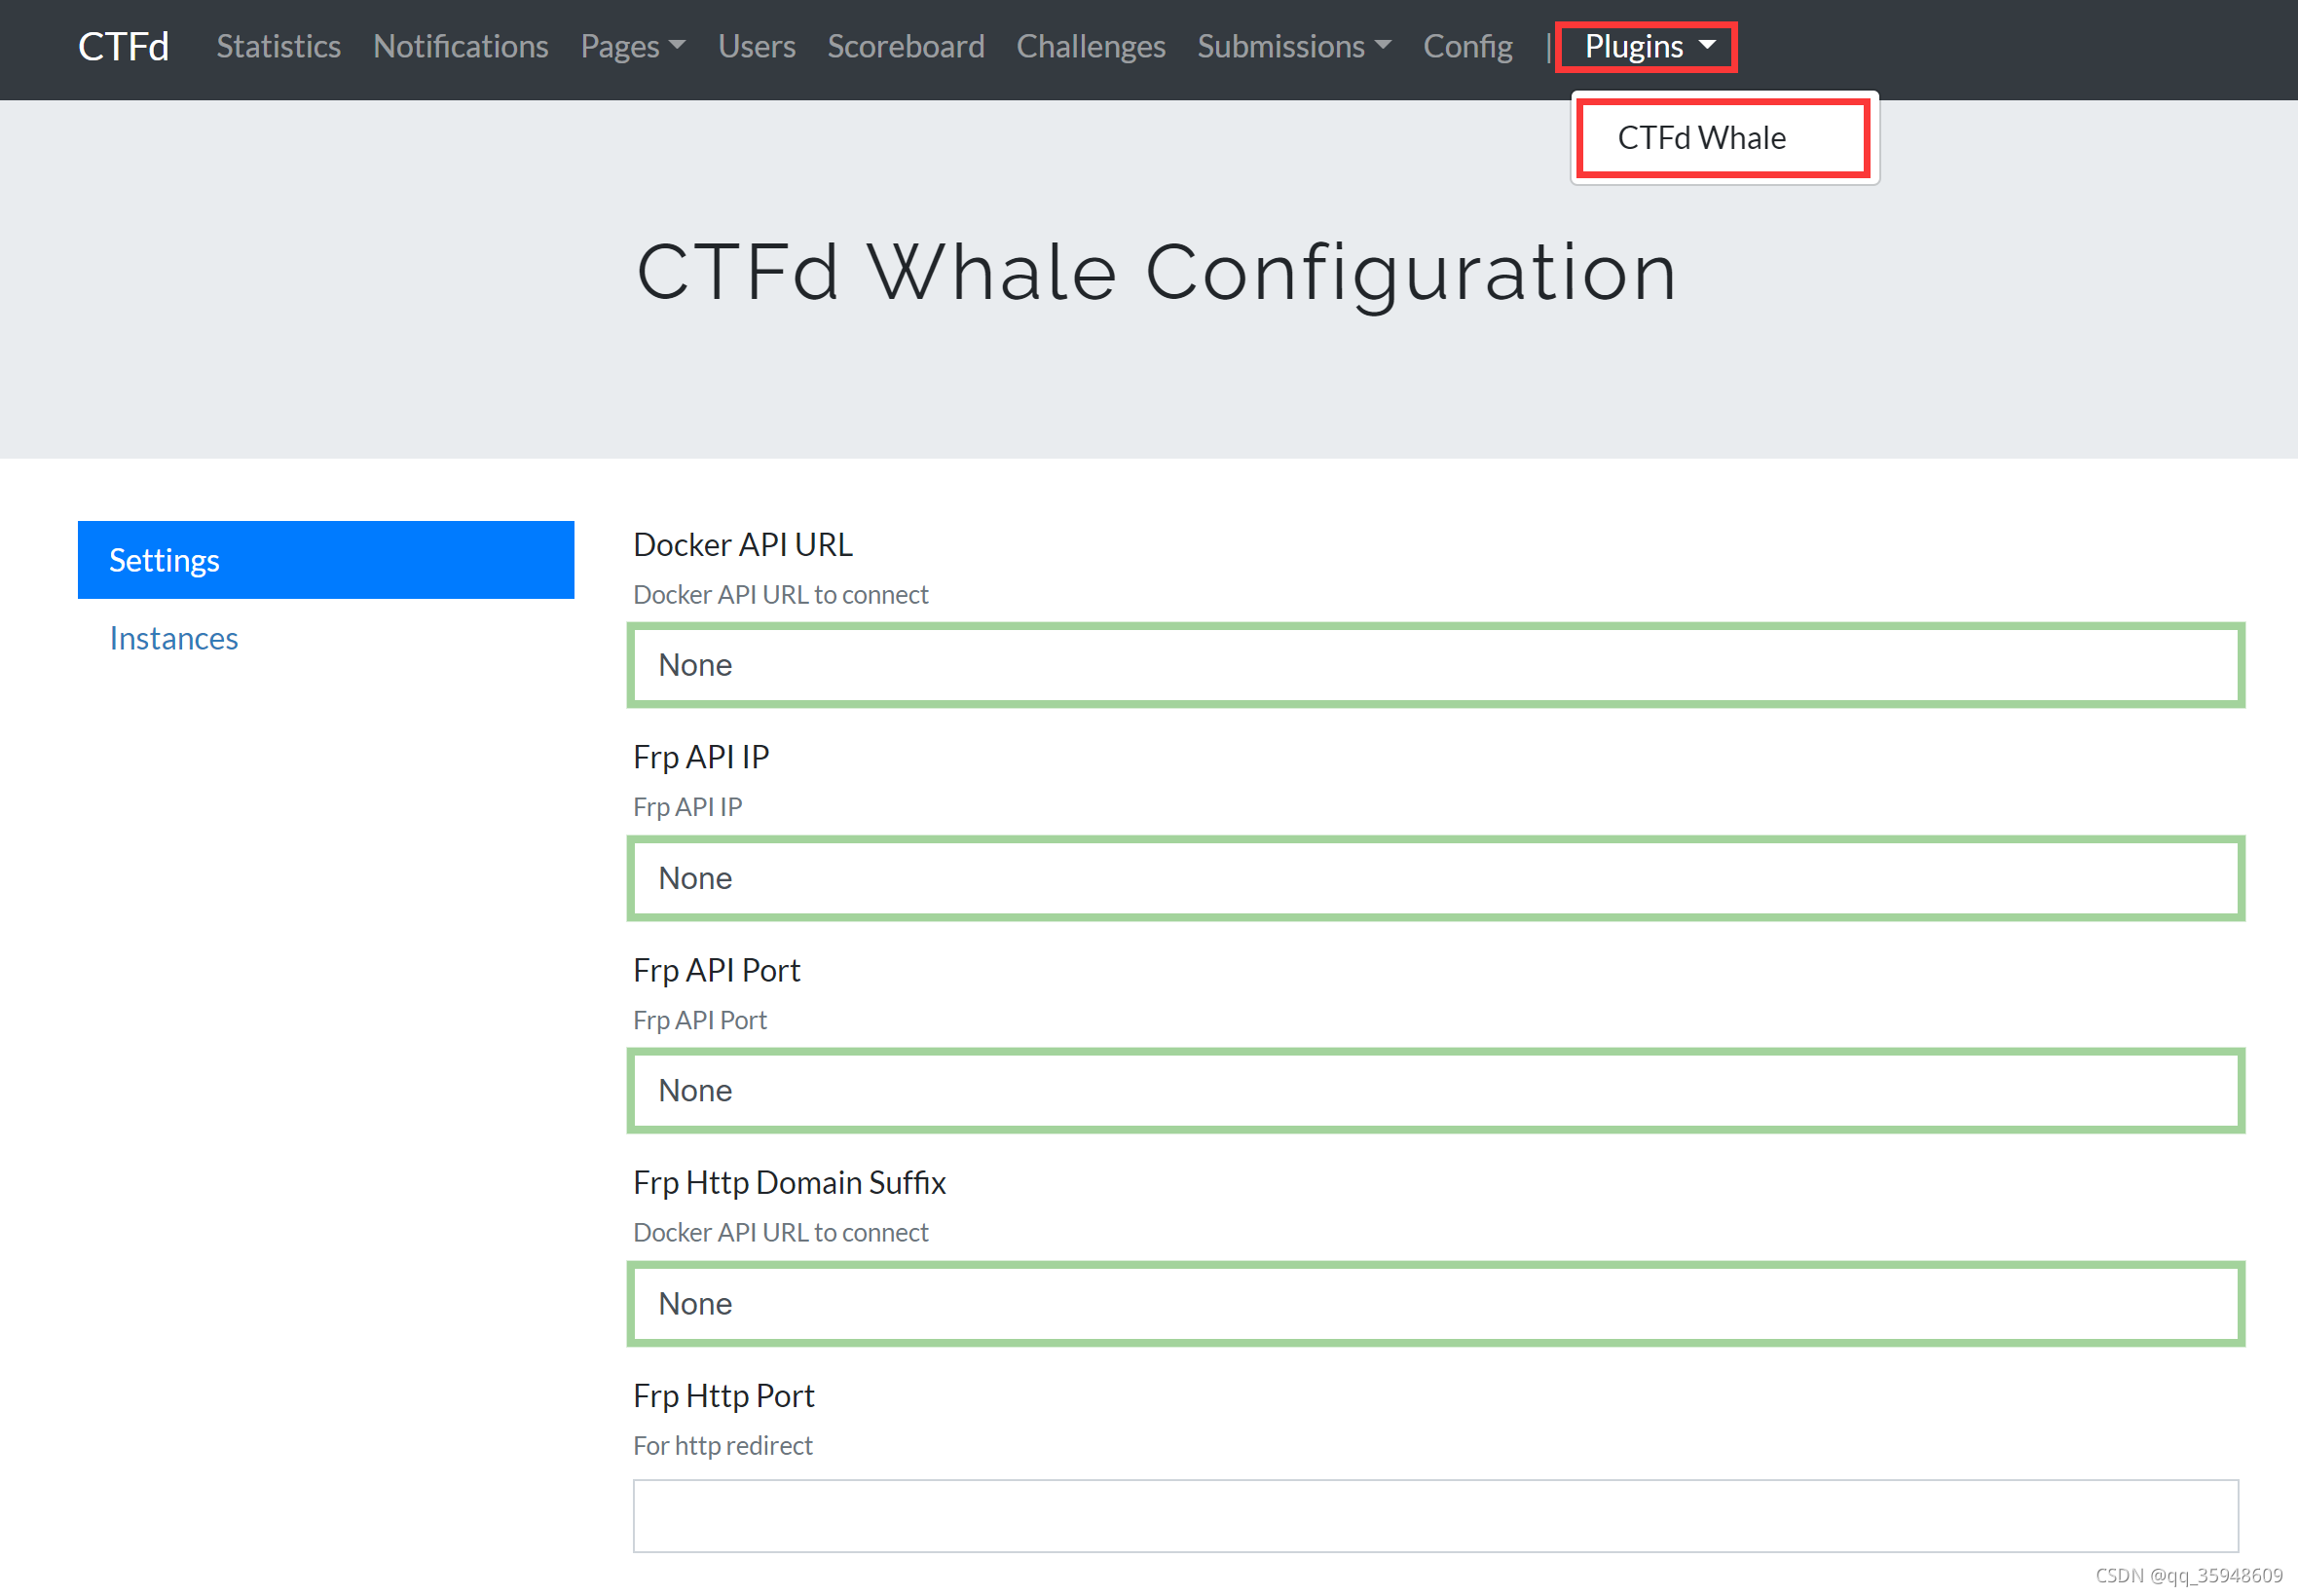Open the Config page
This screenshot has width=2298, height=1596.
tap(1467, 46)
